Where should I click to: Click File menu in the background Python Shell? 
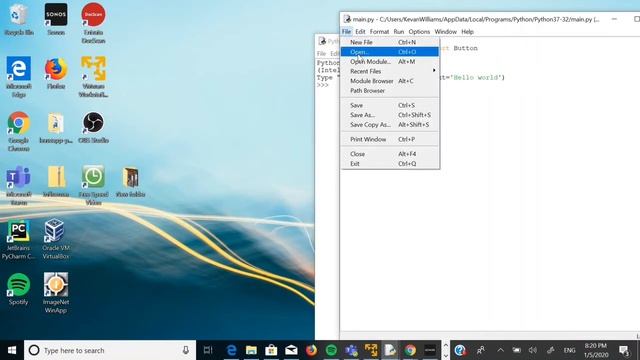tap(321, 53)
